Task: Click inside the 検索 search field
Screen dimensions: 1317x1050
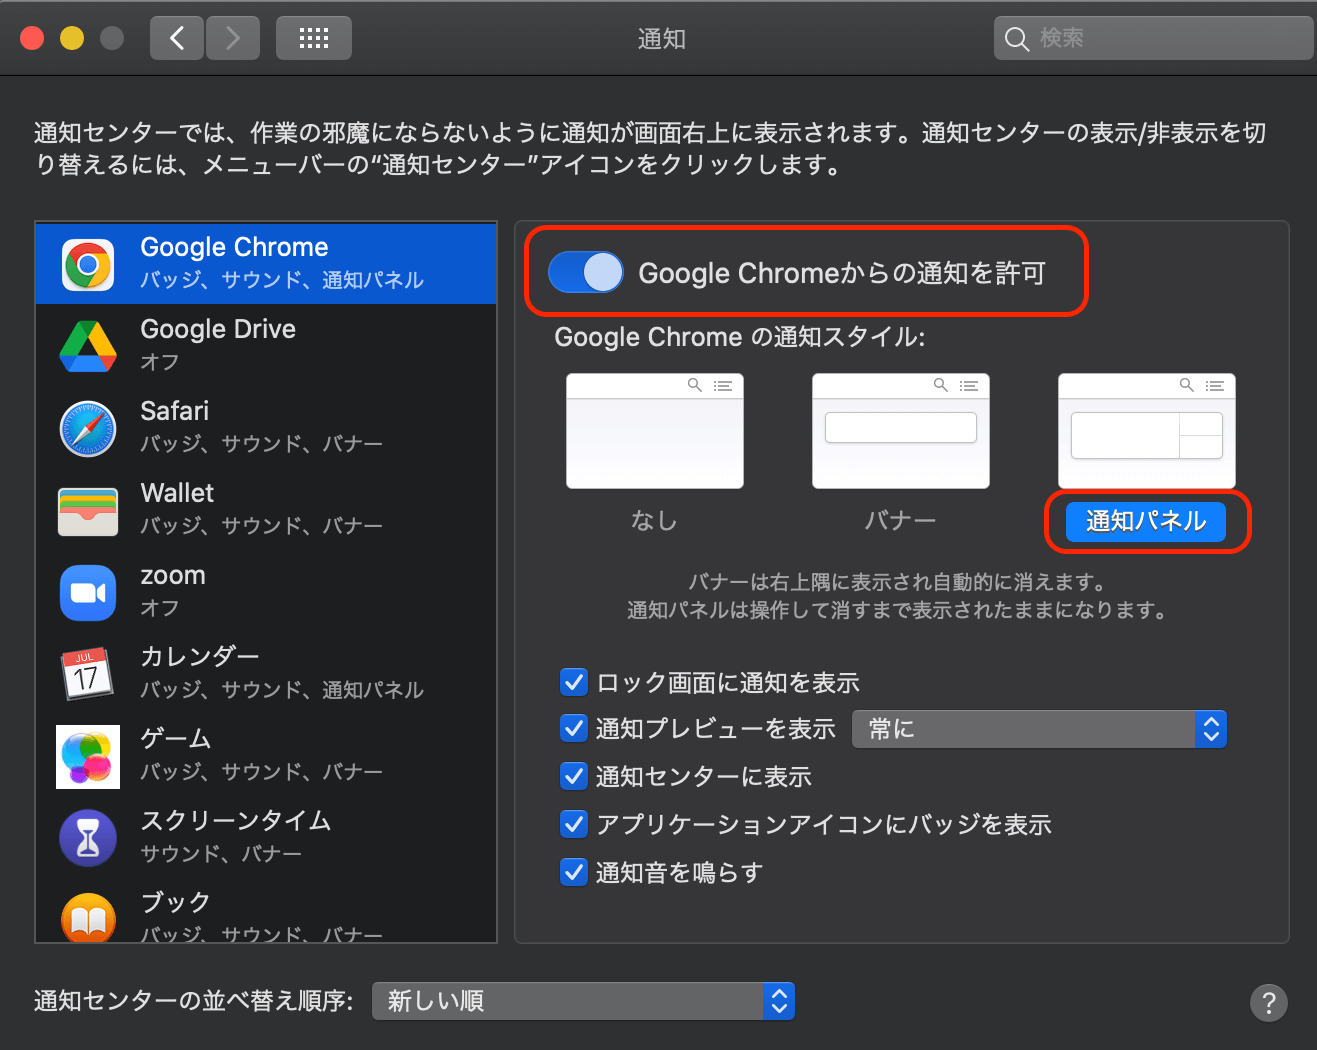Action: click(1150, 38)
